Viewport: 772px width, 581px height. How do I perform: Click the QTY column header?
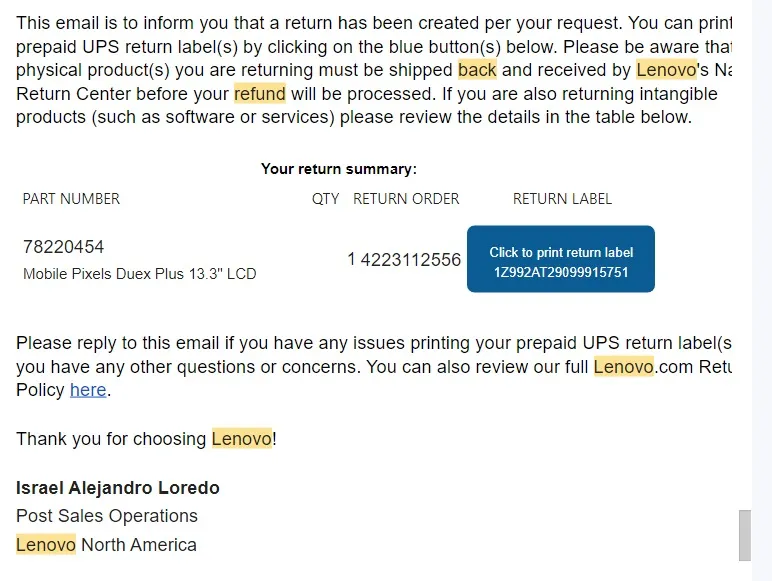325,199
